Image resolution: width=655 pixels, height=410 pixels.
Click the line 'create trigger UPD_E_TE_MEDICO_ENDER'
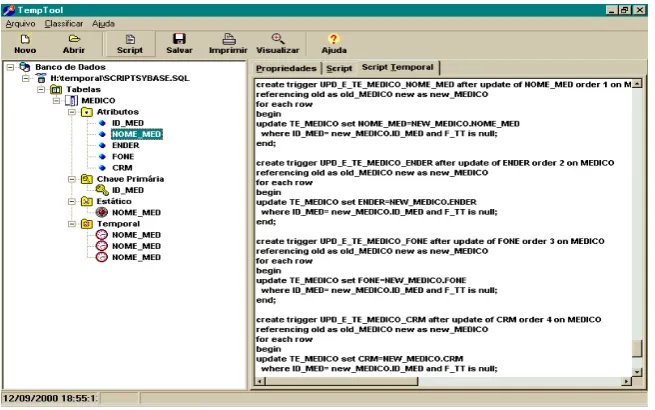[435, 163]
